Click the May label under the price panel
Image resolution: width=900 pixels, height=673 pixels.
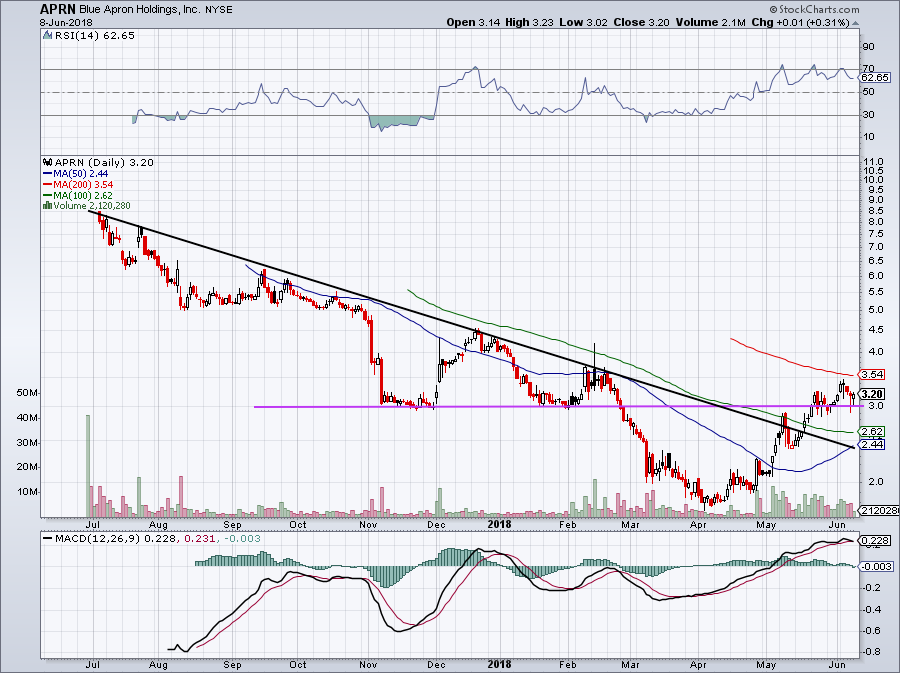pos(766,525)
